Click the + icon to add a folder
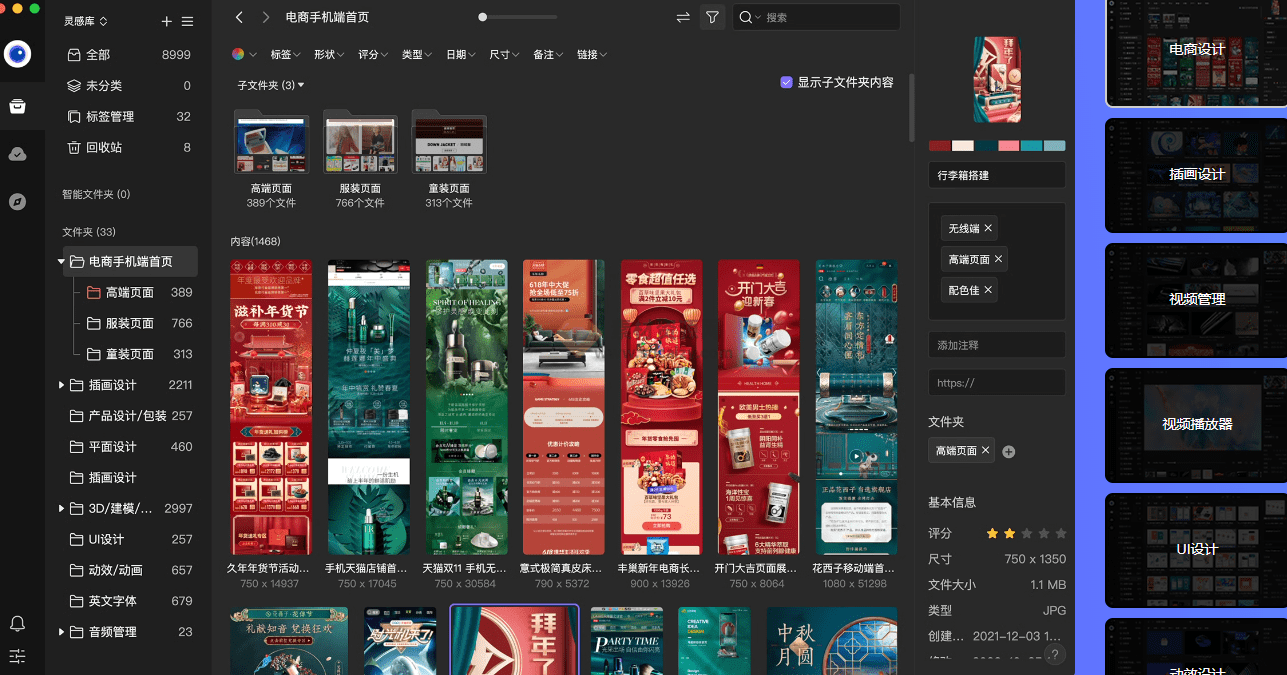The image size is (1287, 675). [165, 20]
